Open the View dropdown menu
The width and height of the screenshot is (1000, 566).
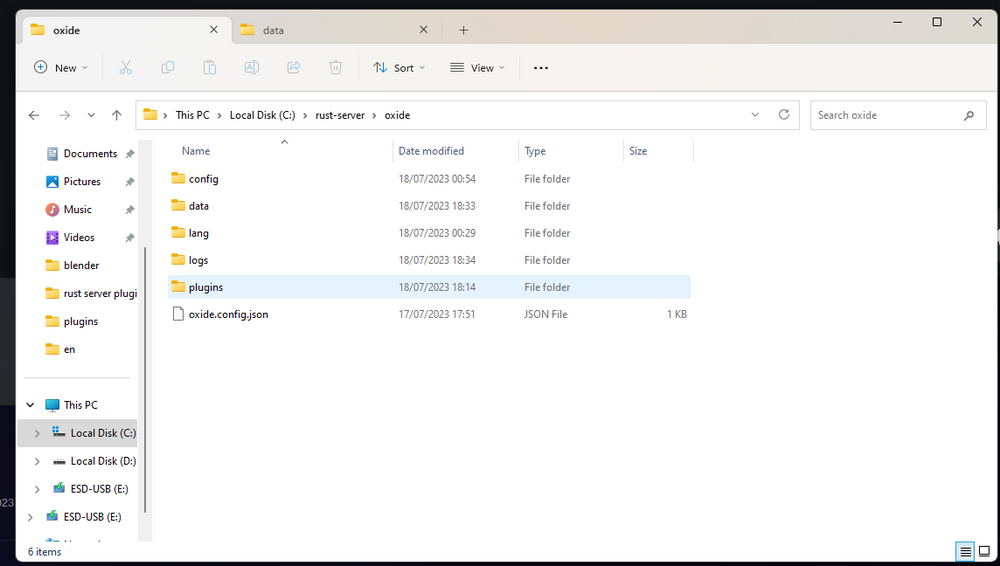pos(477,67)
